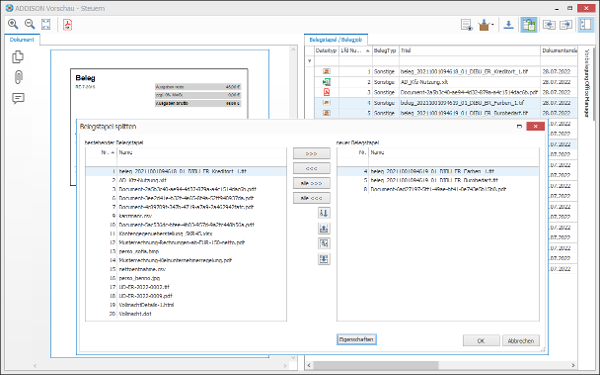Click Titel column header in Belegstapel table

[470, 51]
